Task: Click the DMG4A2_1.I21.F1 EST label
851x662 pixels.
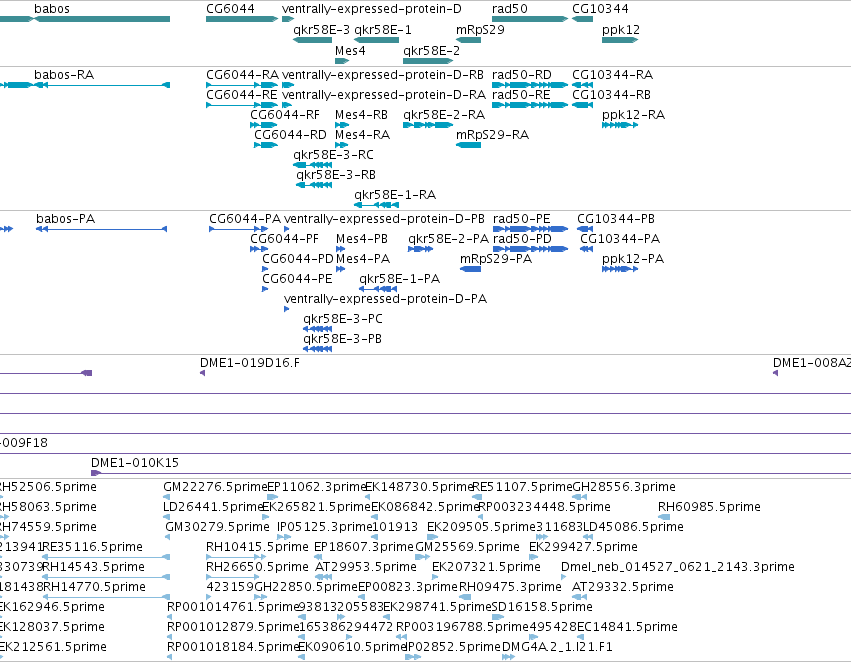Action: pos(557,647)
